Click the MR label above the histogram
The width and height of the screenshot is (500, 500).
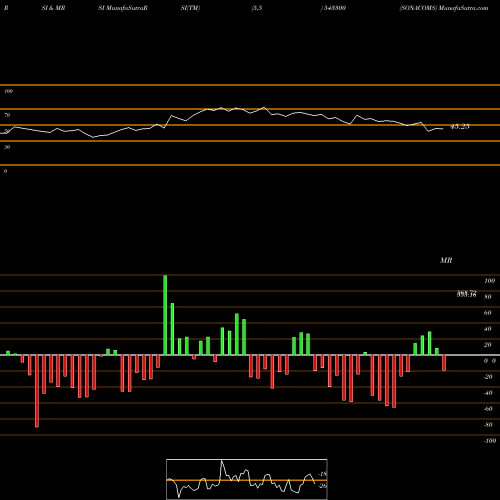coord(446,260)
